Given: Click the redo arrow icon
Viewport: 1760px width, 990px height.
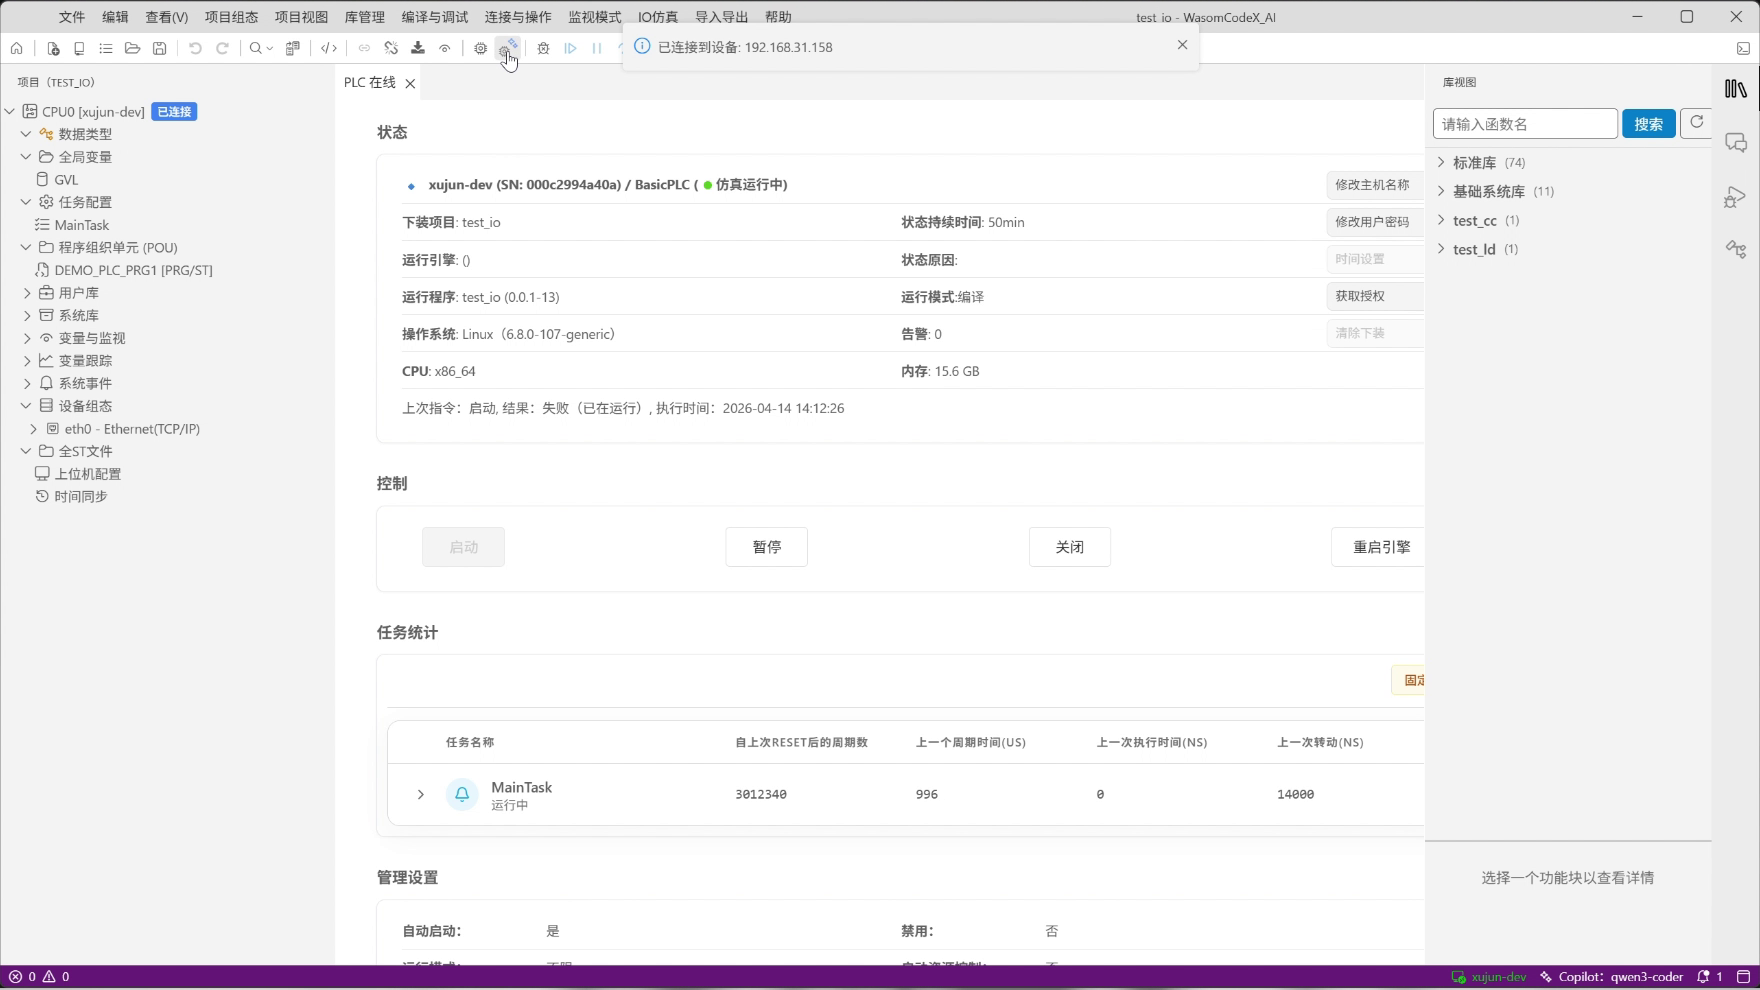Looking at the screenshot, I should click(222, 48).
